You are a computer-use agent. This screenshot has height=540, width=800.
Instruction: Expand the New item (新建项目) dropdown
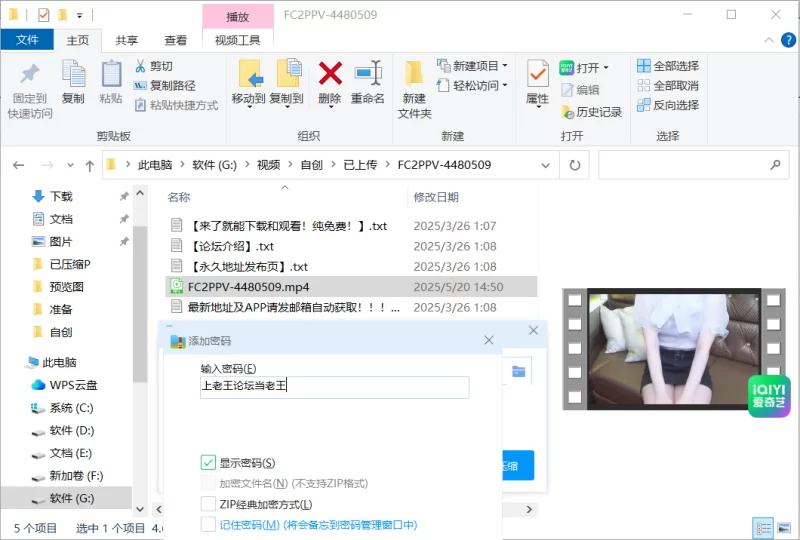pyautogui.click(x=505, y=66)
